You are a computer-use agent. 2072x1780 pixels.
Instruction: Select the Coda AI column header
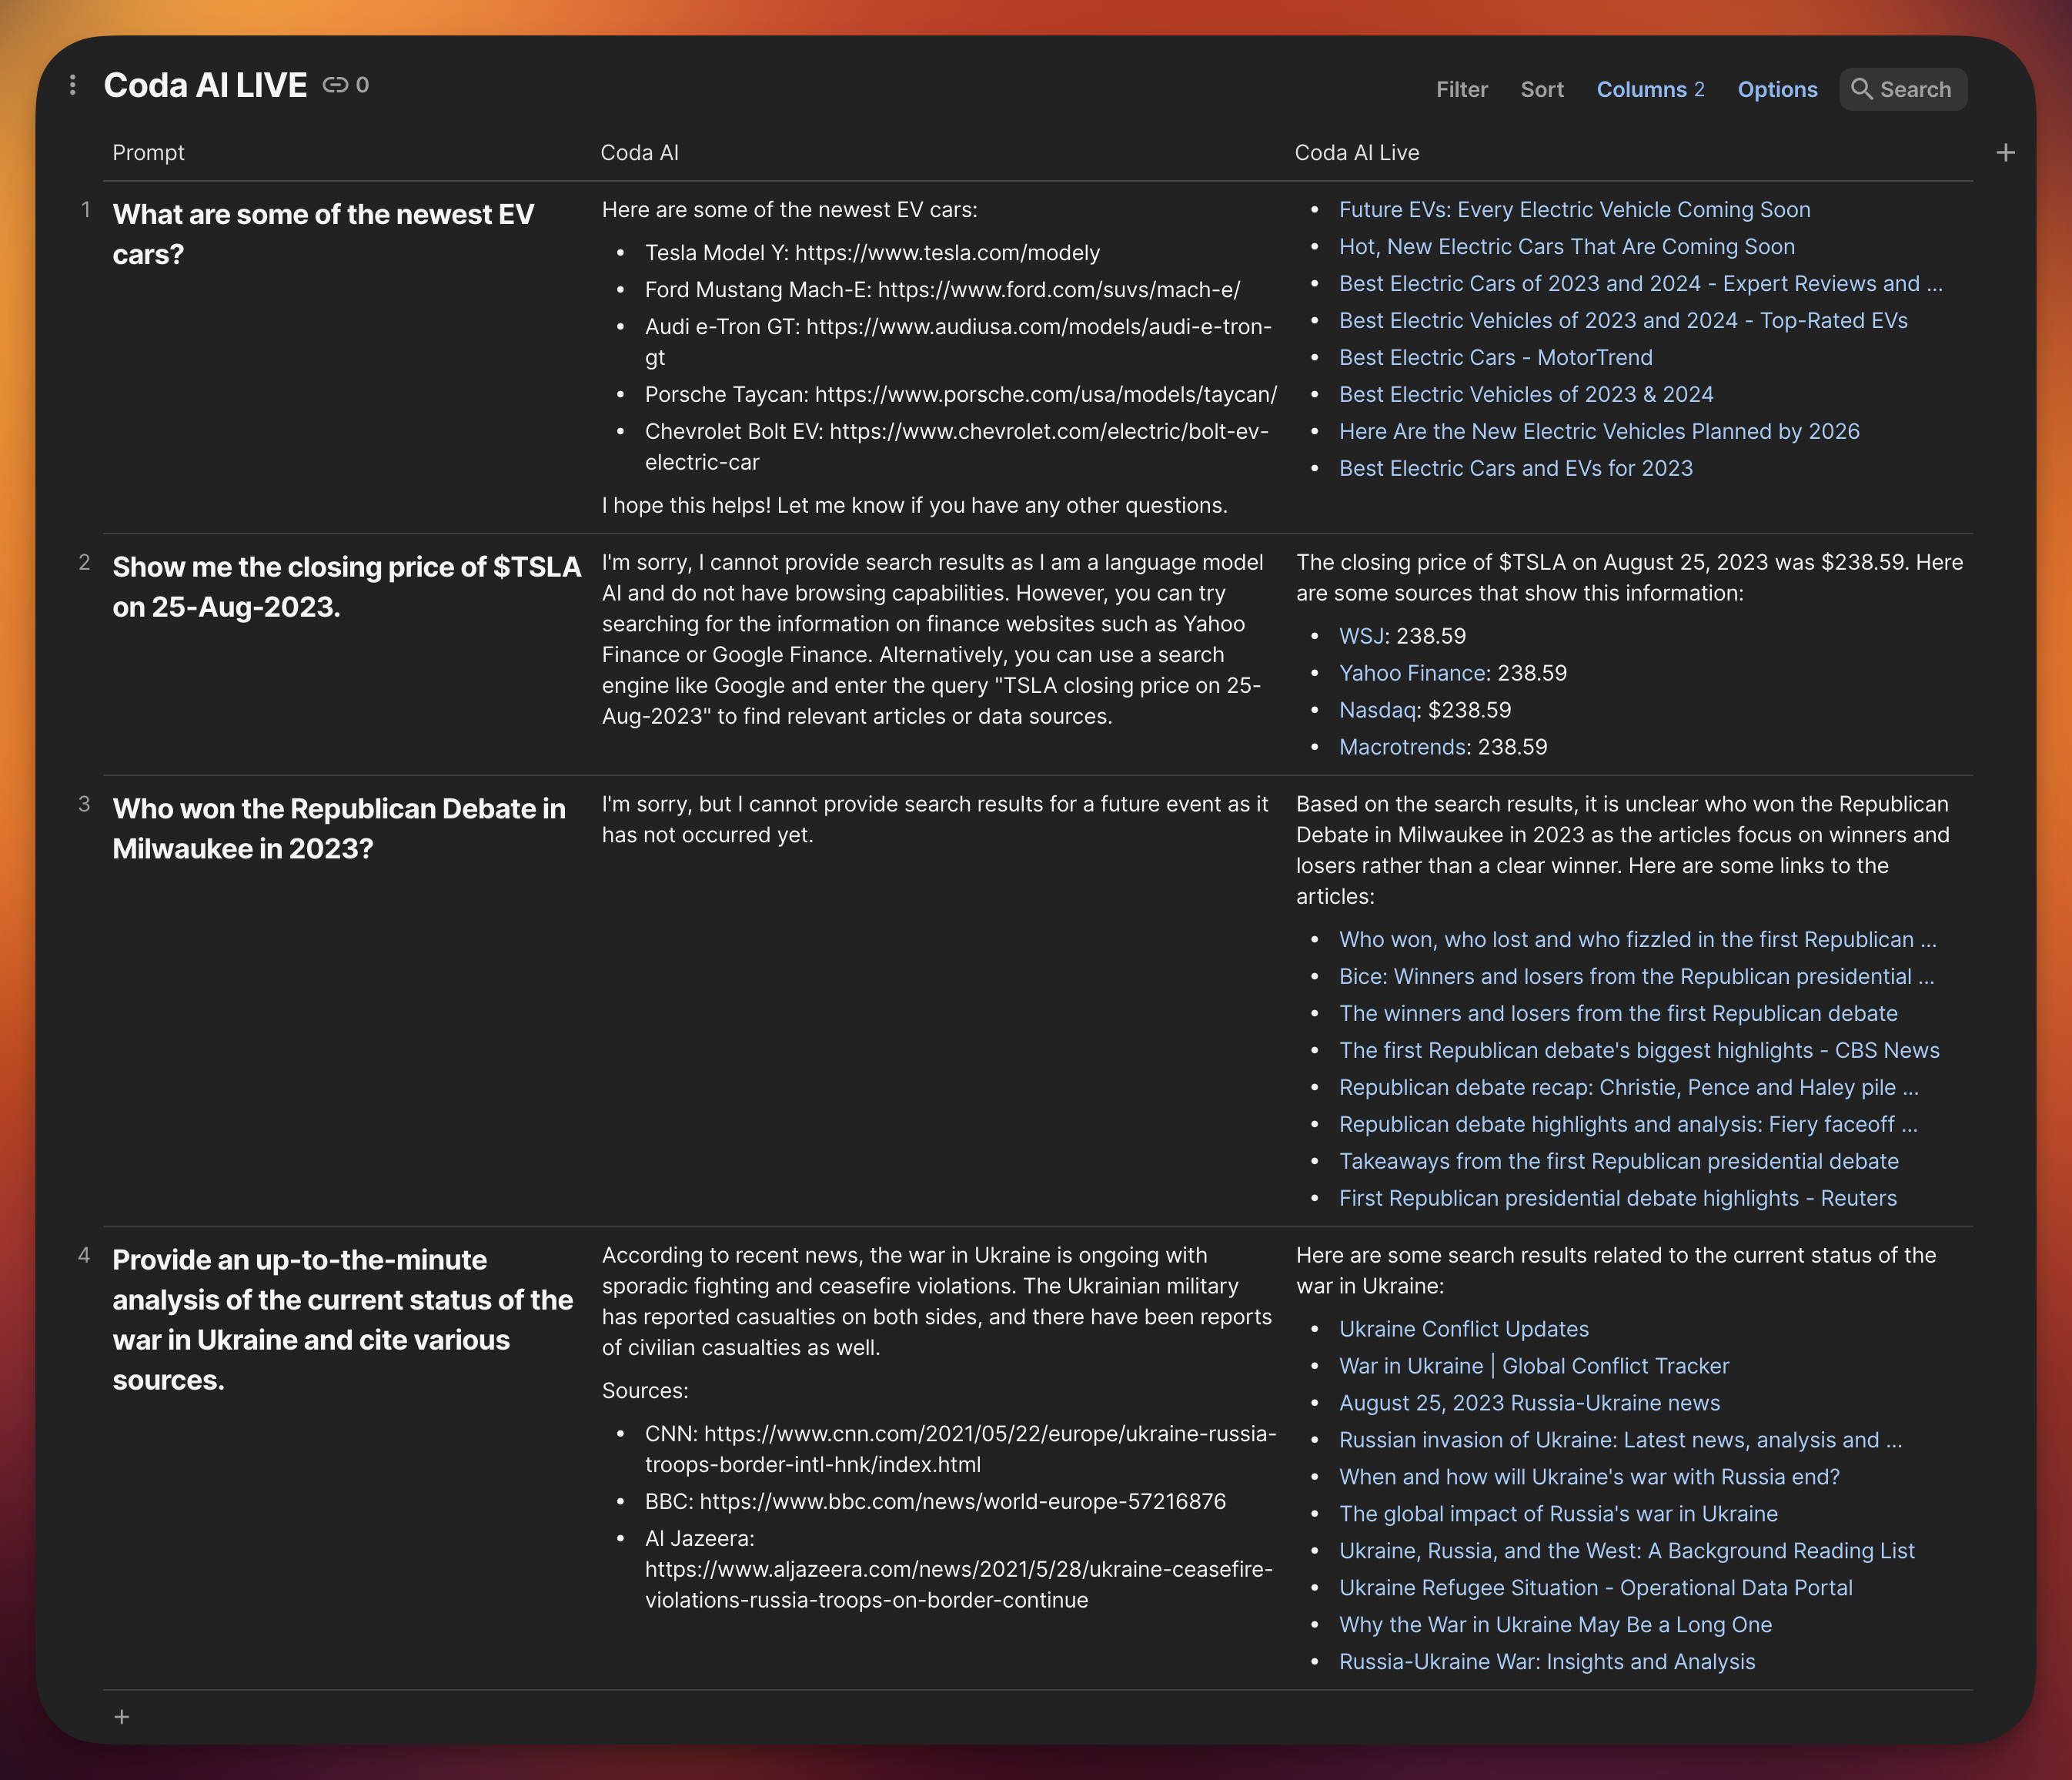pyautogui.click(x=639, y=153)
